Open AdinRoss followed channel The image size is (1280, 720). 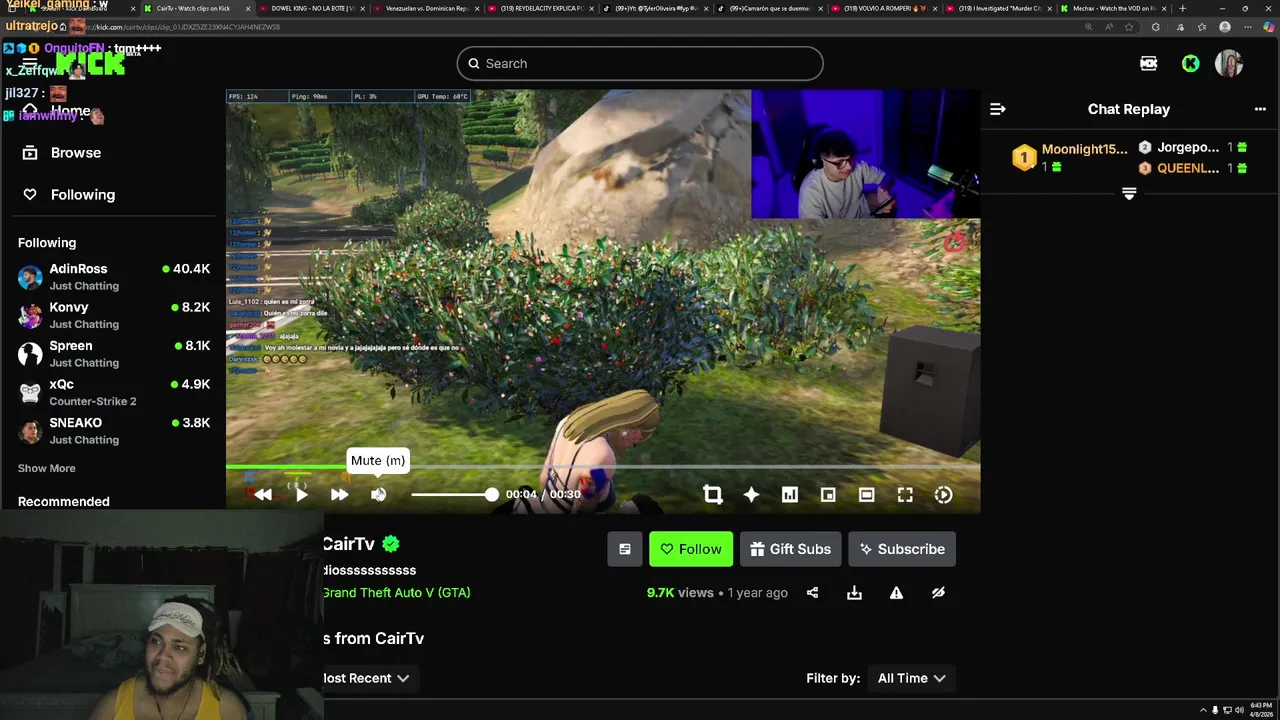114,277
